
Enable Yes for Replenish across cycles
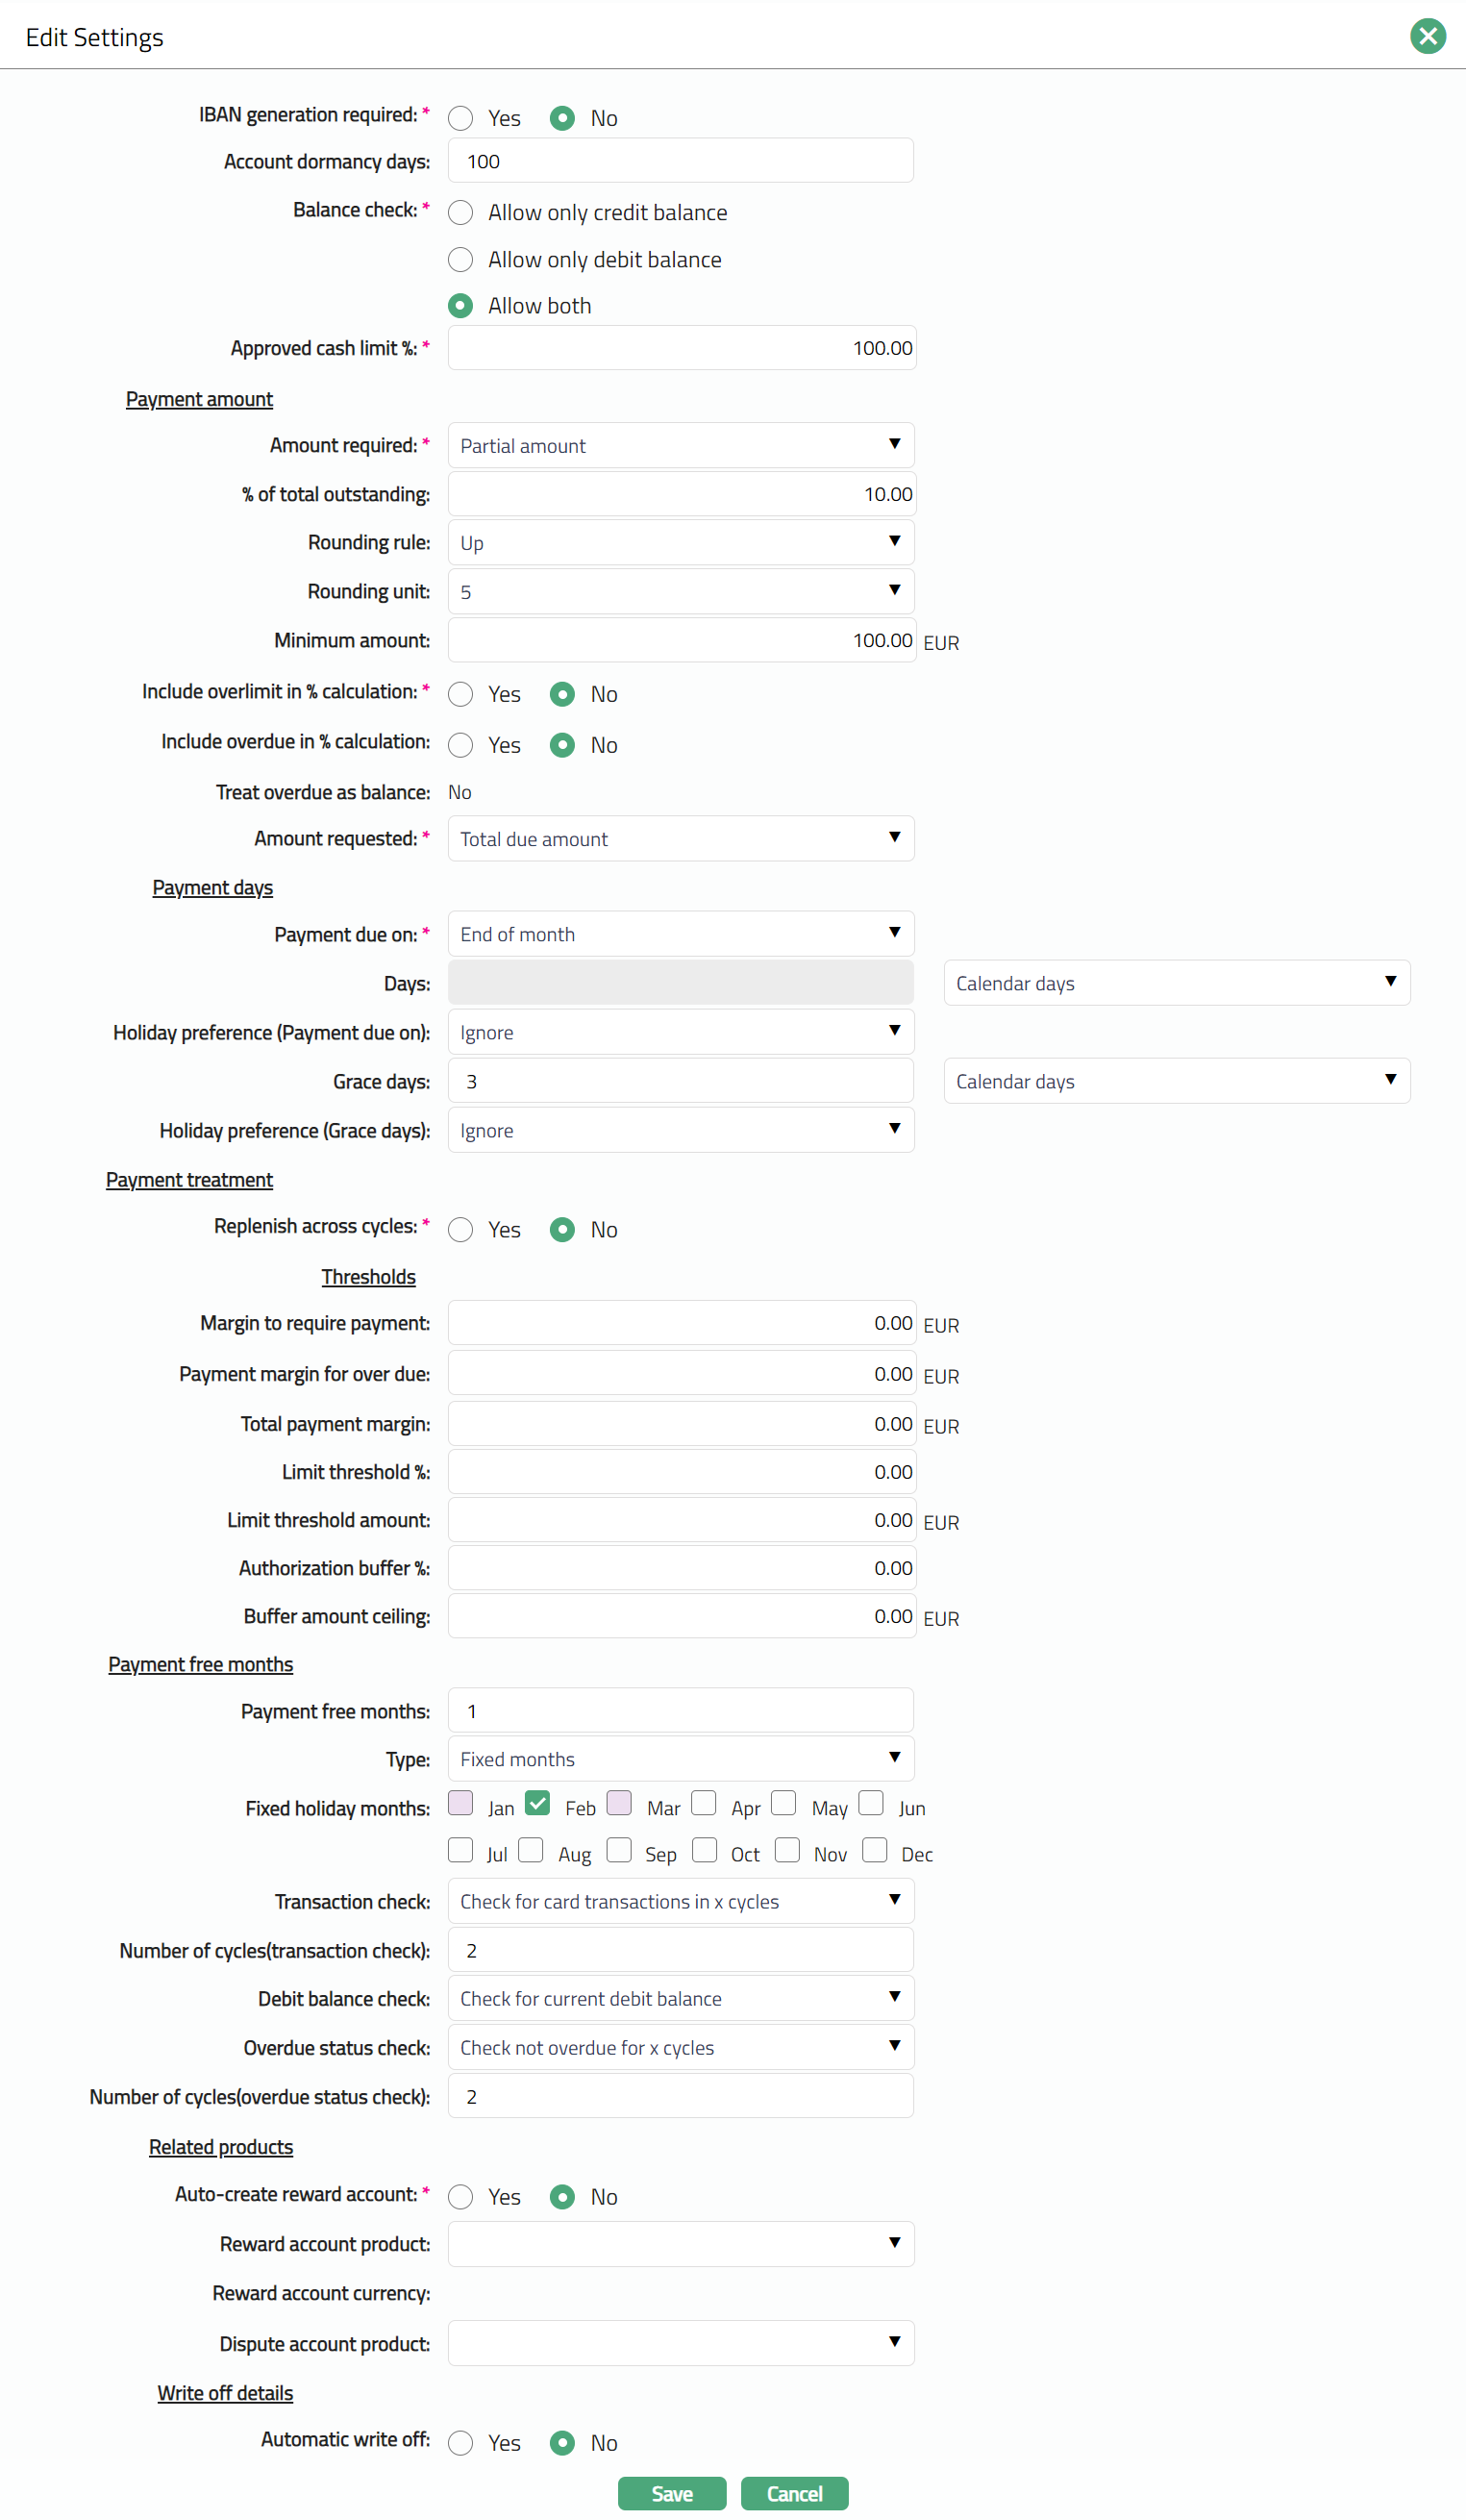[x=460, y=1230]
